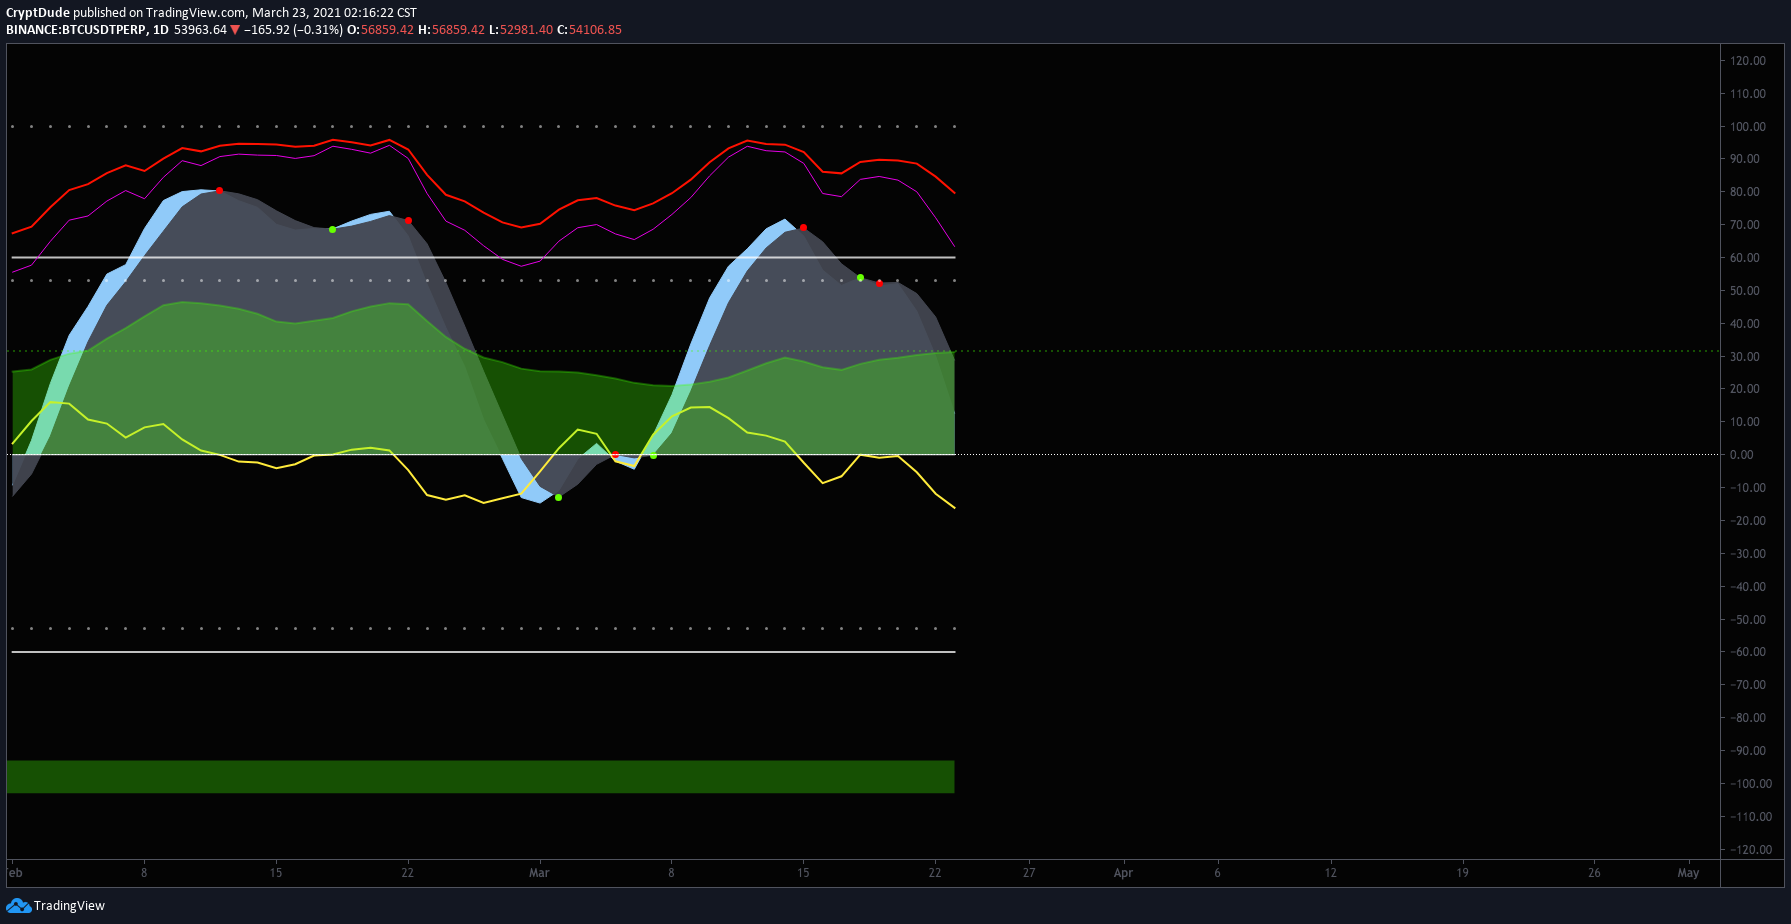This screenshot has height=924, width=1791.
Task: Click the low value L:52981.40
Action: click(x=521, y=30)
